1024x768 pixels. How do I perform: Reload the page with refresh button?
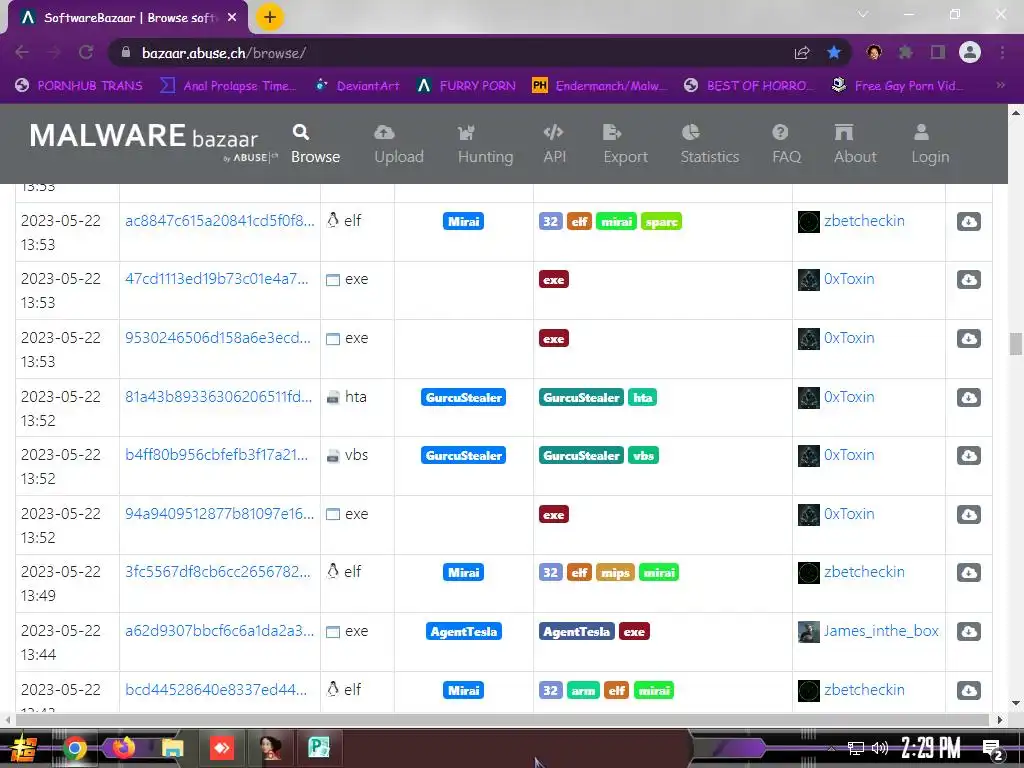[86, 52]
